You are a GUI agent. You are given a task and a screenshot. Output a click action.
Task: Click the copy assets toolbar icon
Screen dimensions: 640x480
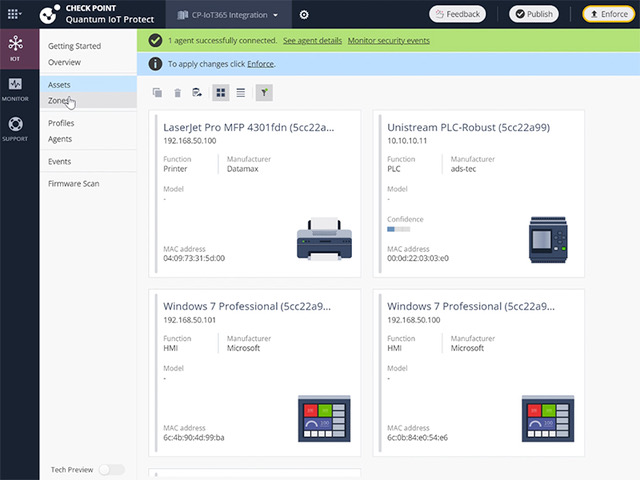pos(157,93)
